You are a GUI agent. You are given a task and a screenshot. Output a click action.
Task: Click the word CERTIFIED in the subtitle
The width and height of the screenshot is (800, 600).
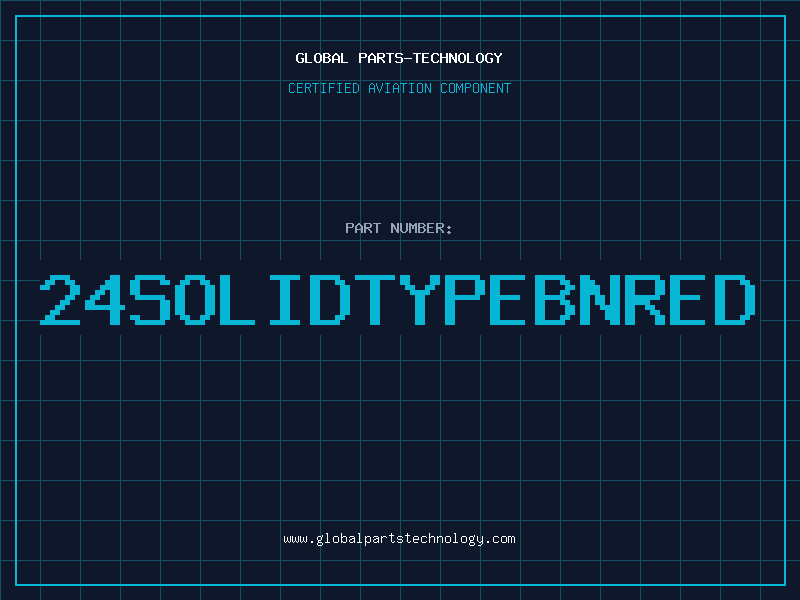pos(325,88)
